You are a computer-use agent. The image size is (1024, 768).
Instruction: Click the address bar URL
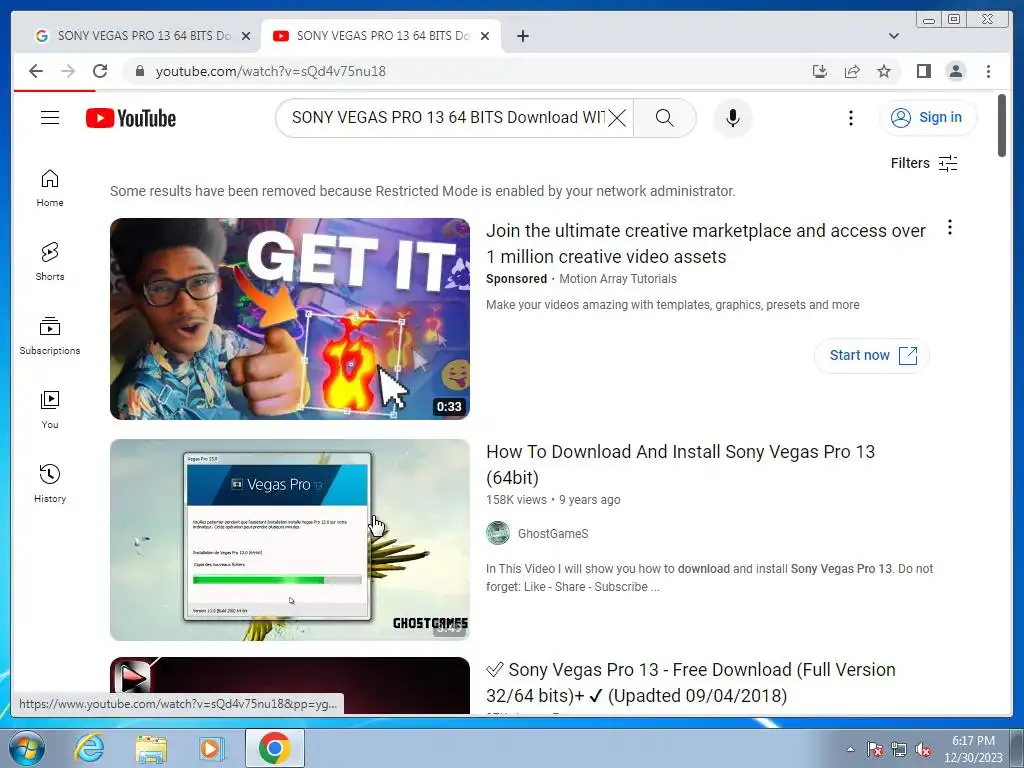270,71
